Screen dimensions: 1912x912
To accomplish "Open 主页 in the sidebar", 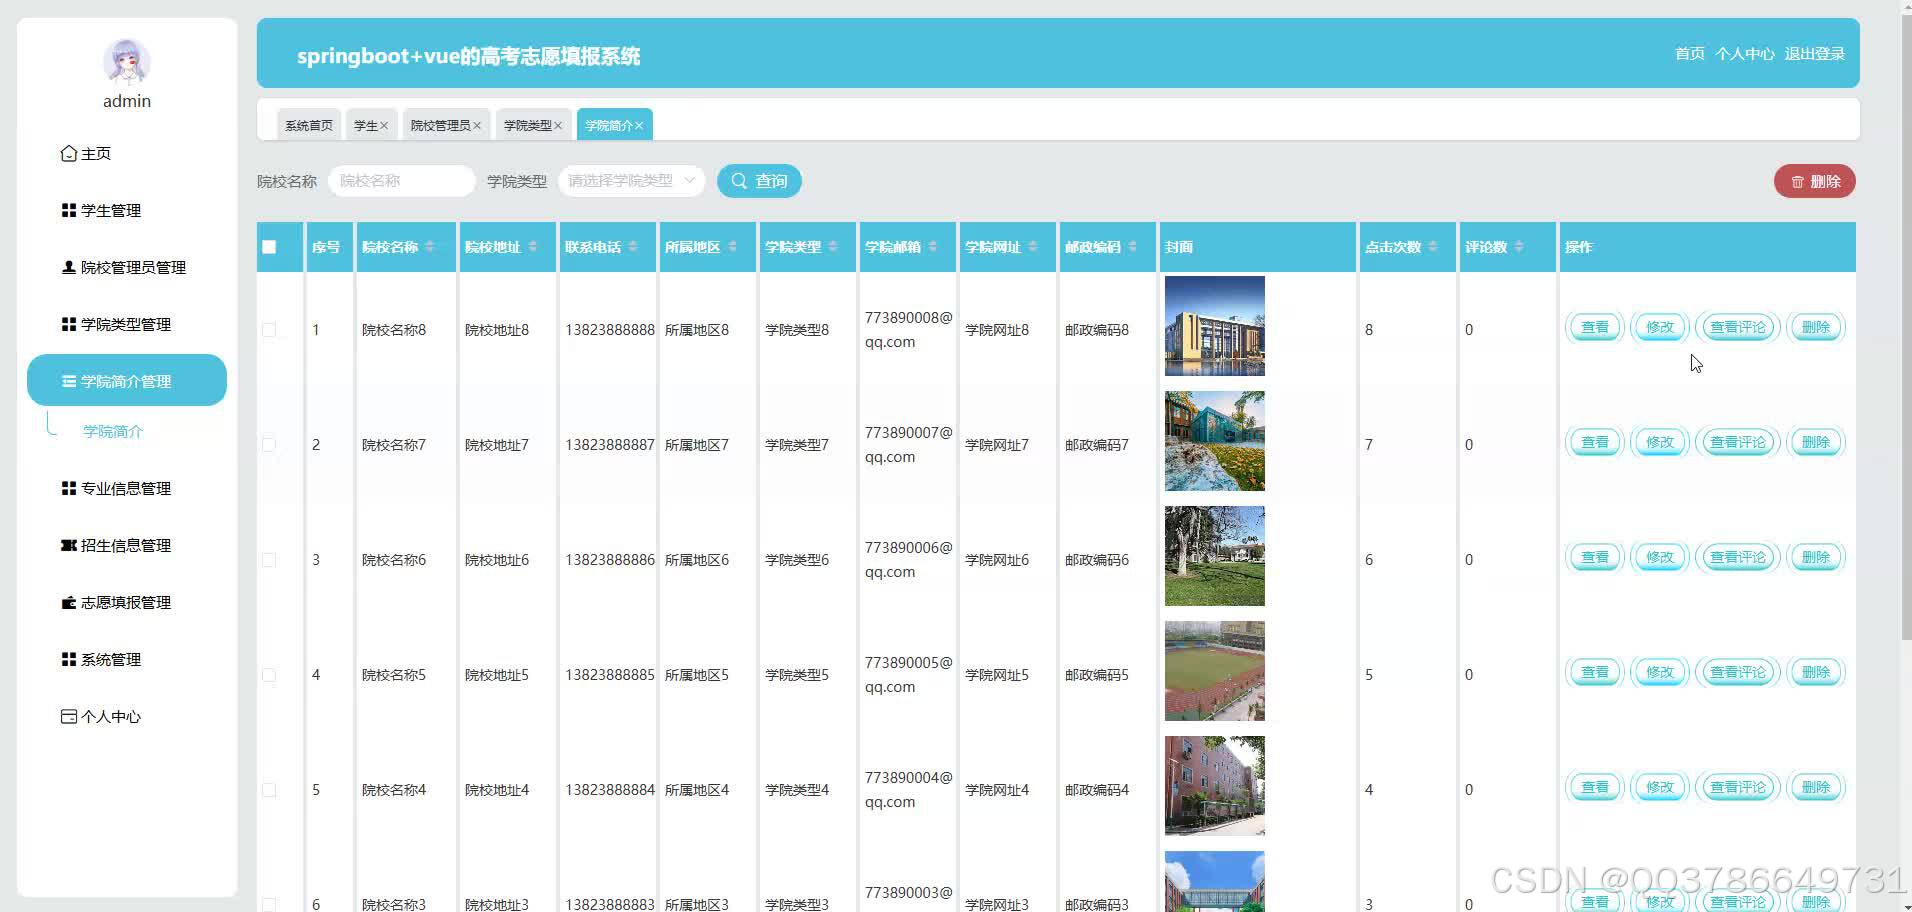I will click(x=127, y=154).
